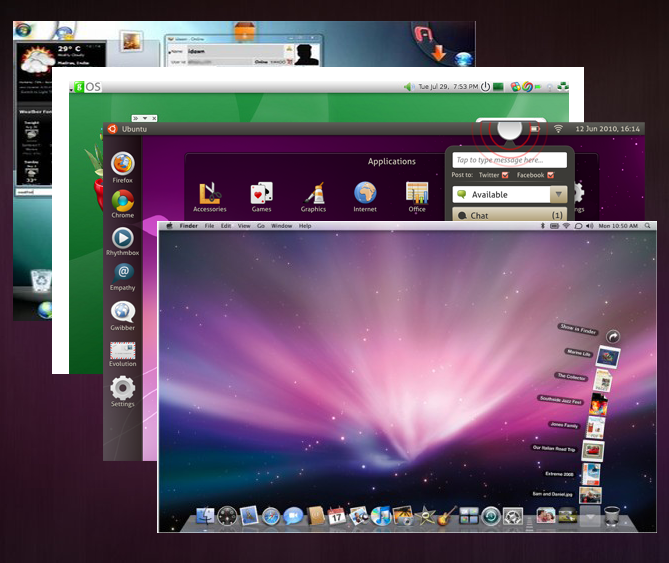
Task: Toggle Facebook checkbox under Post to
Action: coord(550,175)
